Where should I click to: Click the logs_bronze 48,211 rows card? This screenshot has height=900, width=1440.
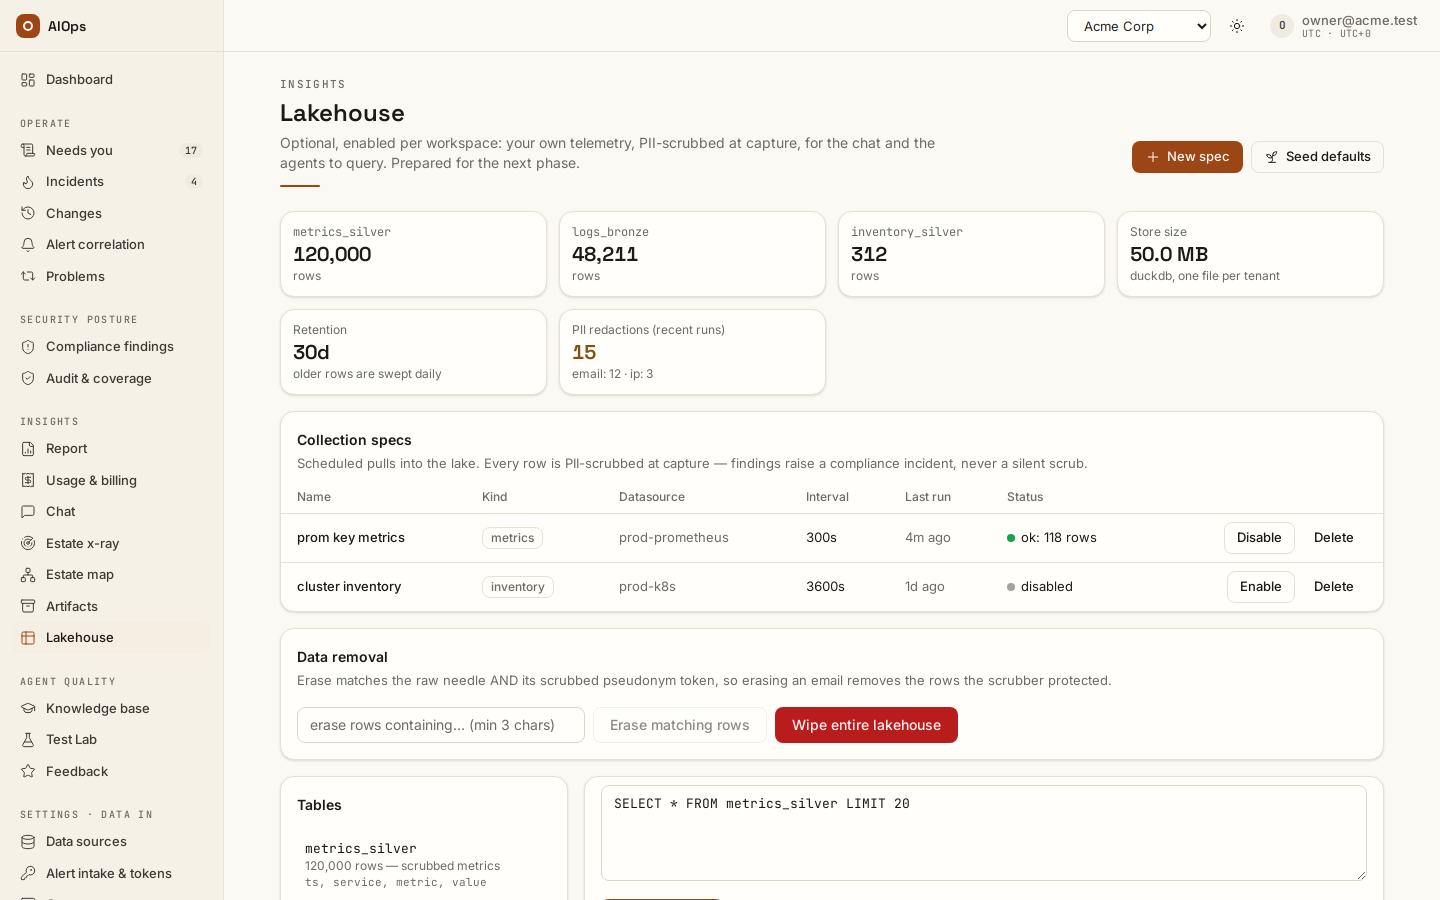pyautogui.click(x=692, y=254)
